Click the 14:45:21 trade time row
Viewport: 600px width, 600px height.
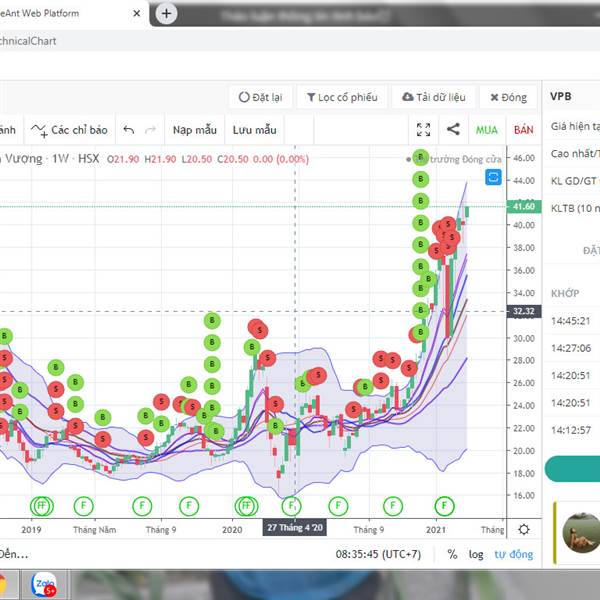click(572, 321)
